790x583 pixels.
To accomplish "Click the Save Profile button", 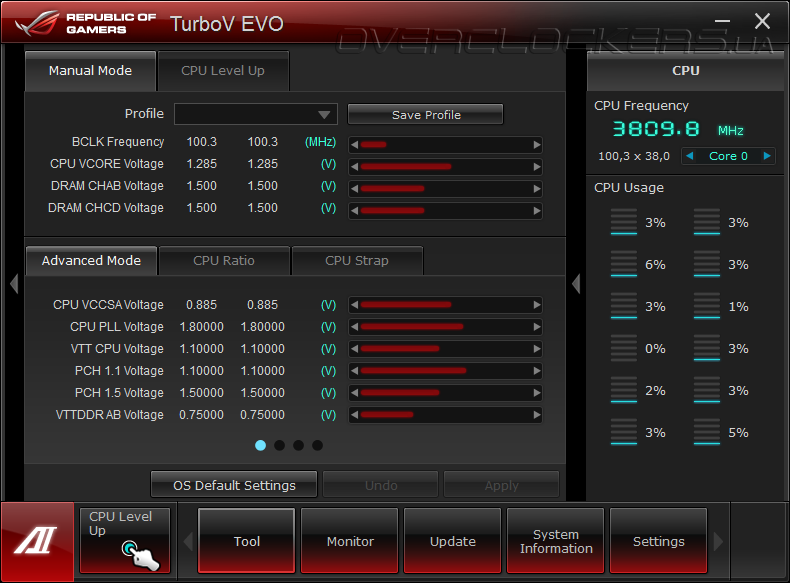I will [426, 115].
